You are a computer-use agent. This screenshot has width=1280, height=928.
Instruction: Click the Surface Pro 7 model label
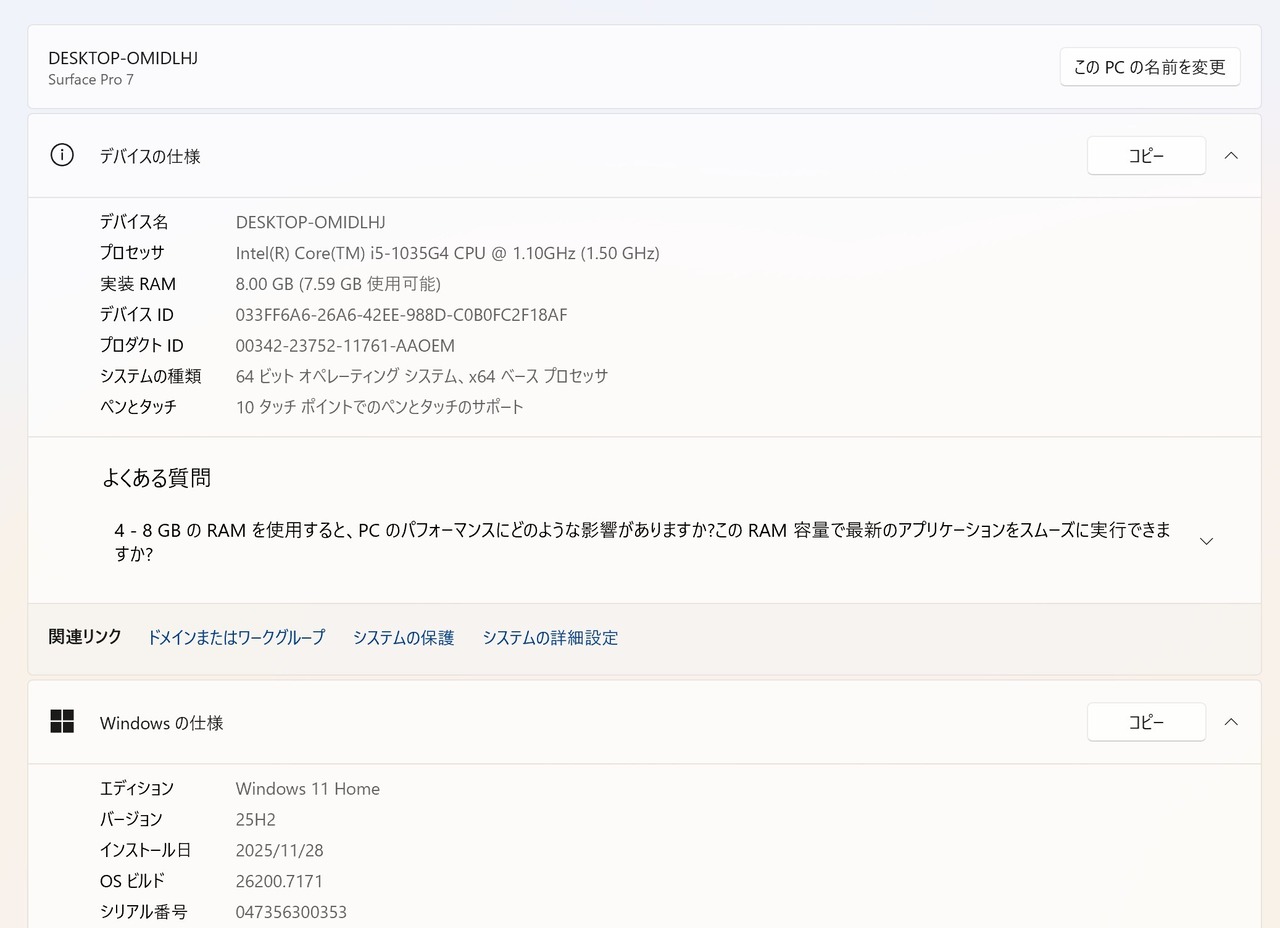click(x=91, y=80)
